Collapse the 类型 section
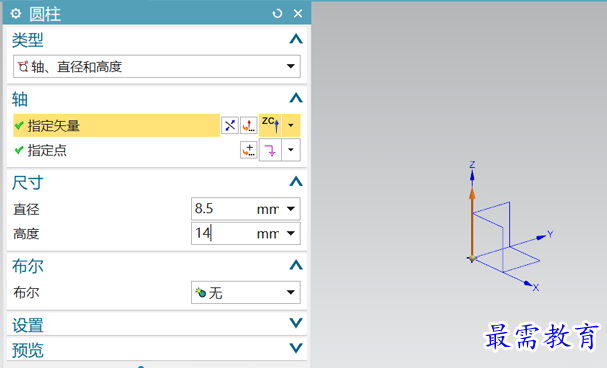 [296, 39]
